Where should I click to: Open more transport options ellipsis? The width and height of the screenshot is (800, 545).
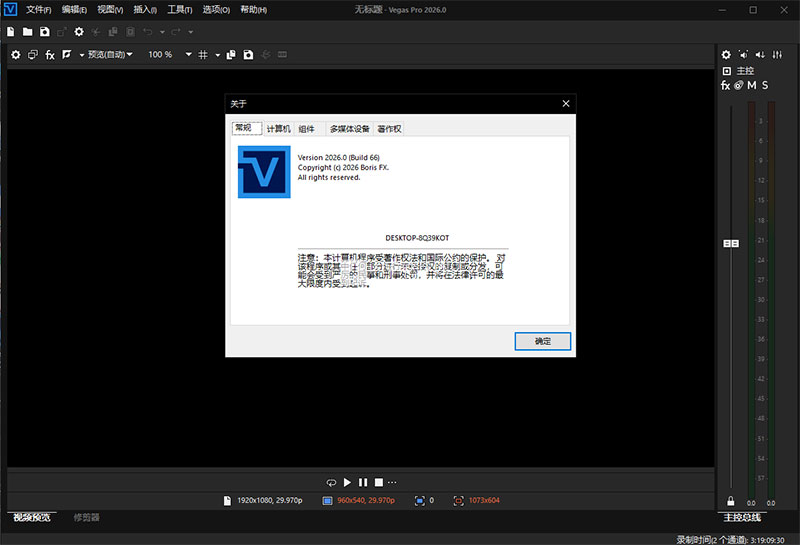click(392, 482)
